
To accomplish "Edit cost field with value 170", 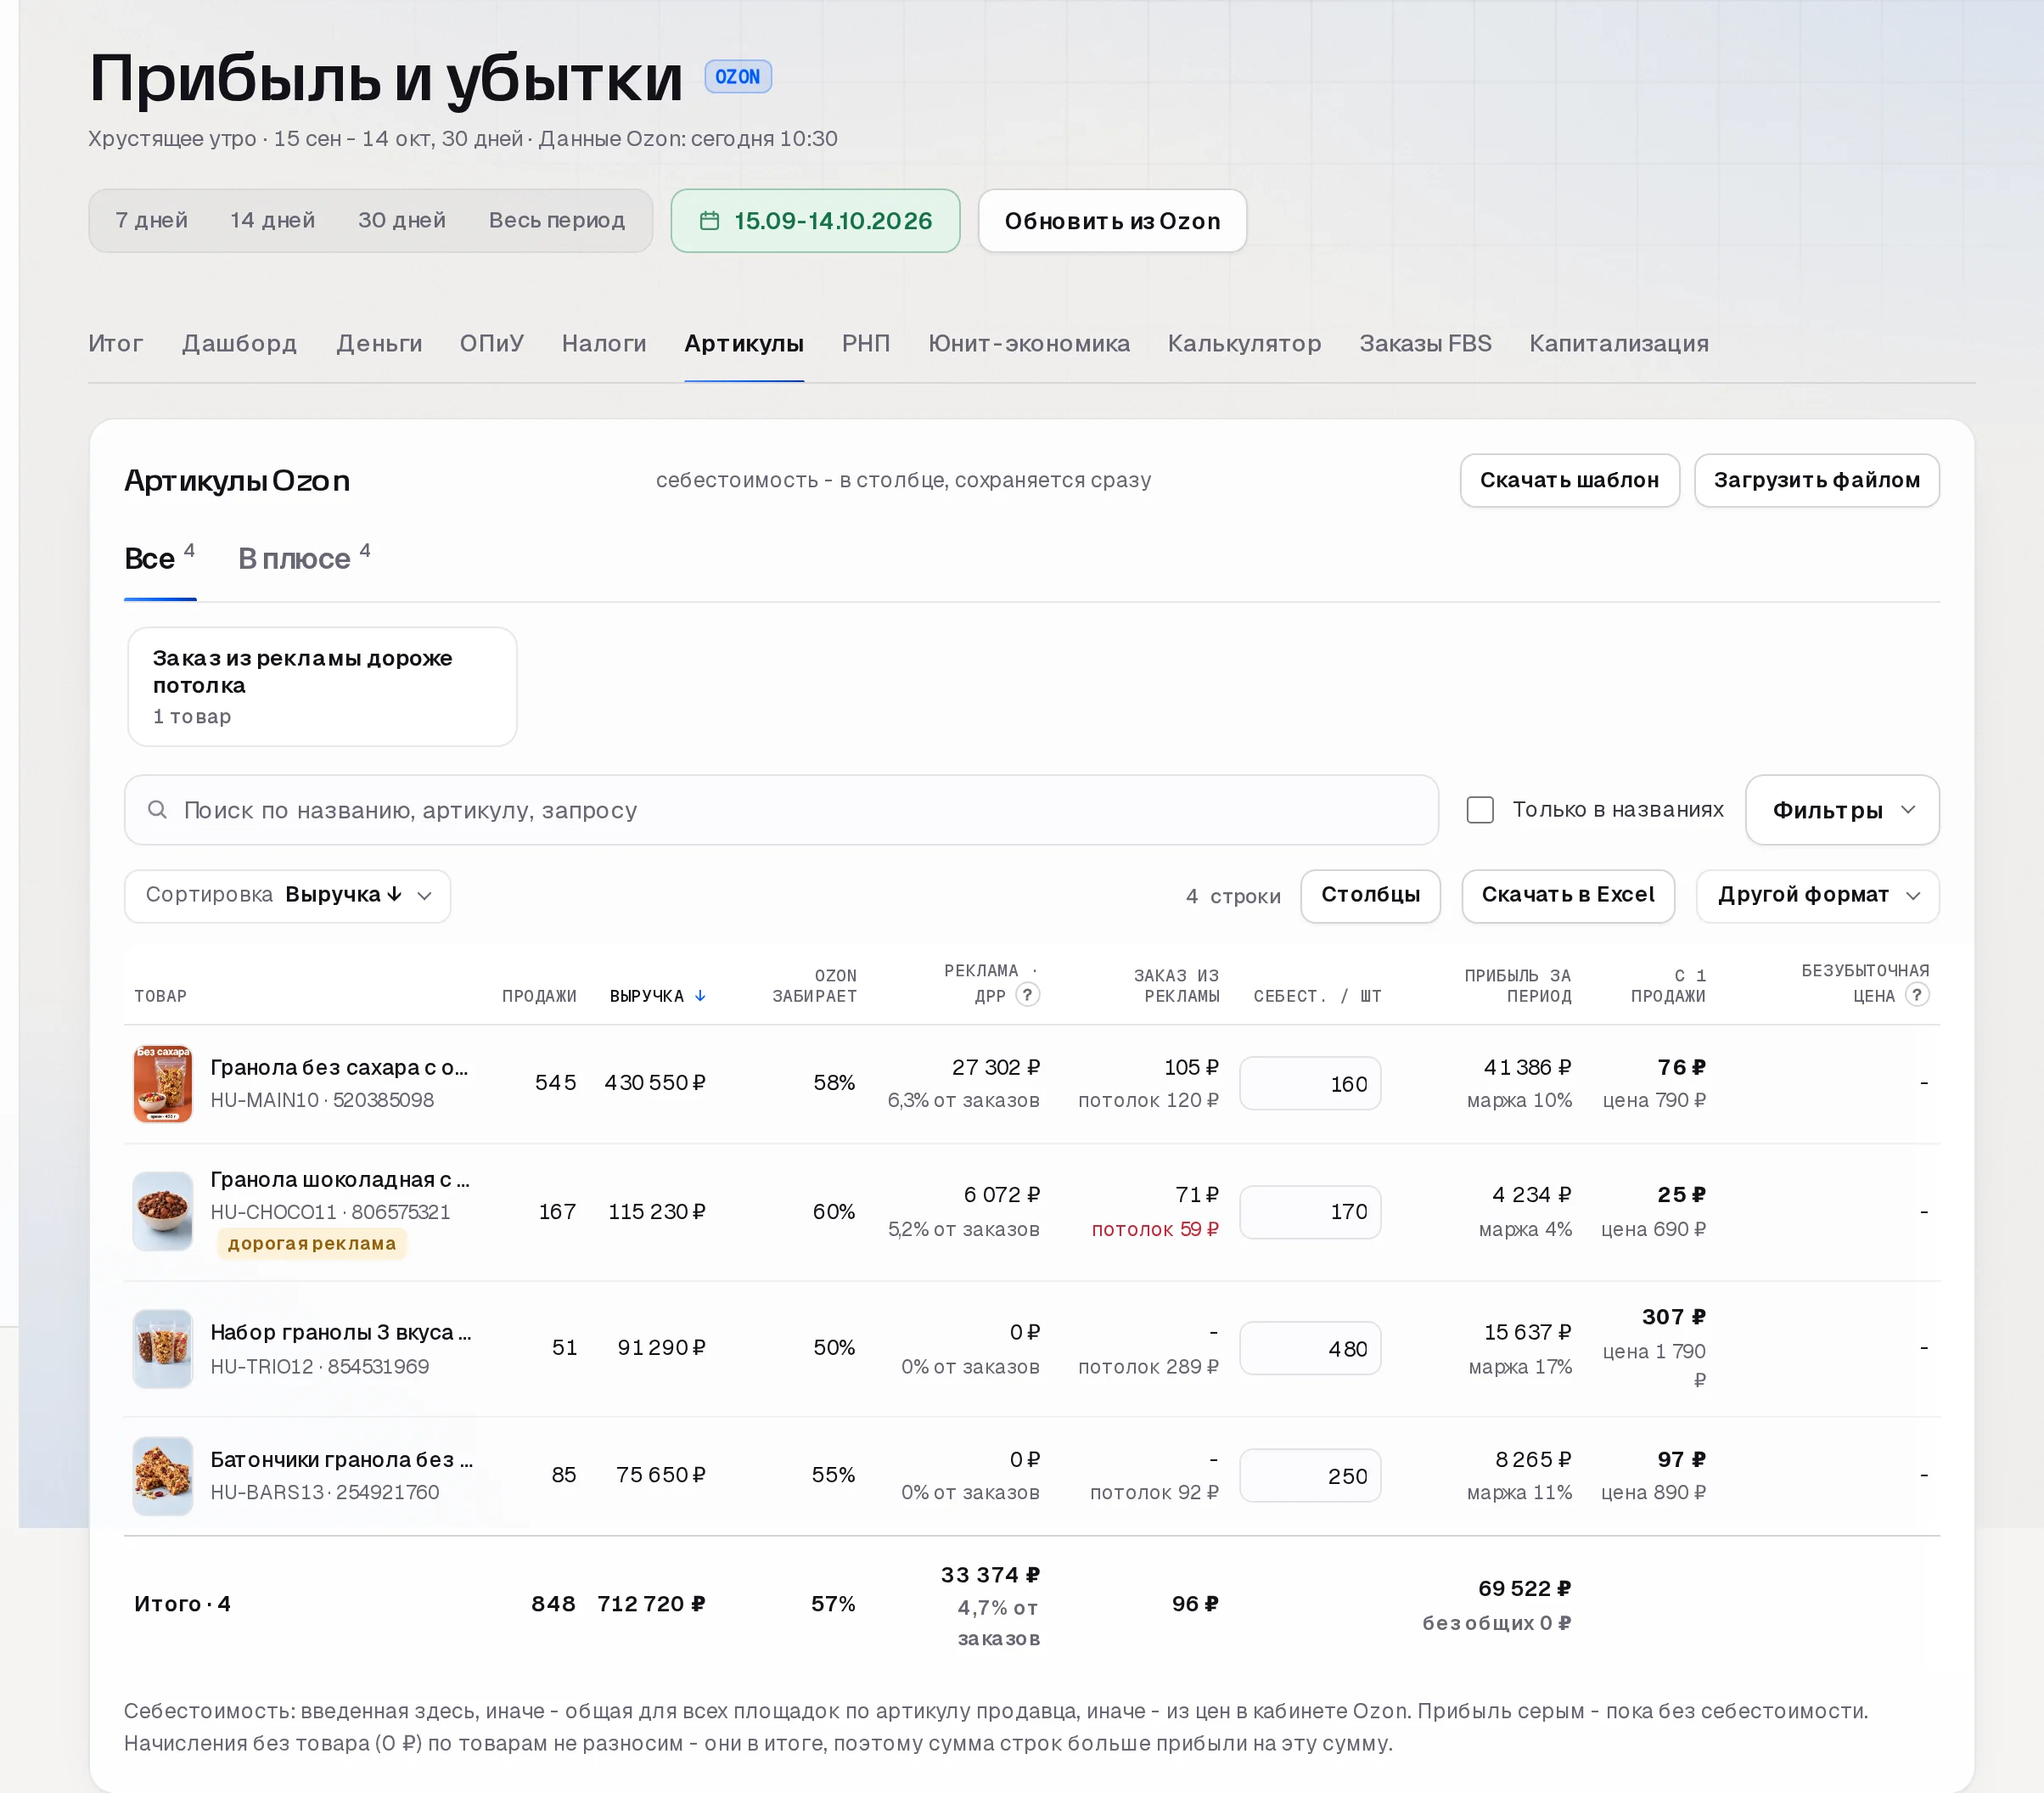I will click(x=1309, y=1211).
